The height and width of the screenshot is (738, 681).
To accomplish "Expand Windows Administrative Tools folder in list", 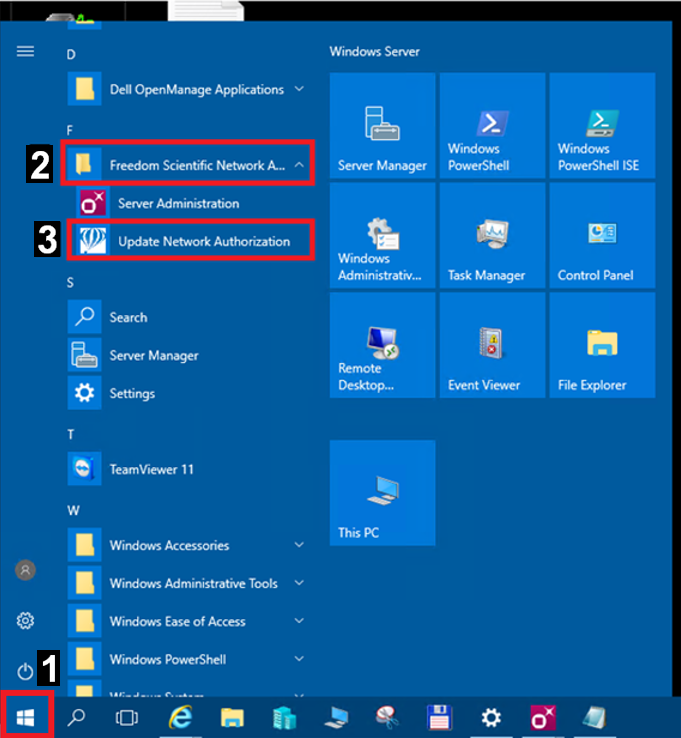I will [187, 583].
